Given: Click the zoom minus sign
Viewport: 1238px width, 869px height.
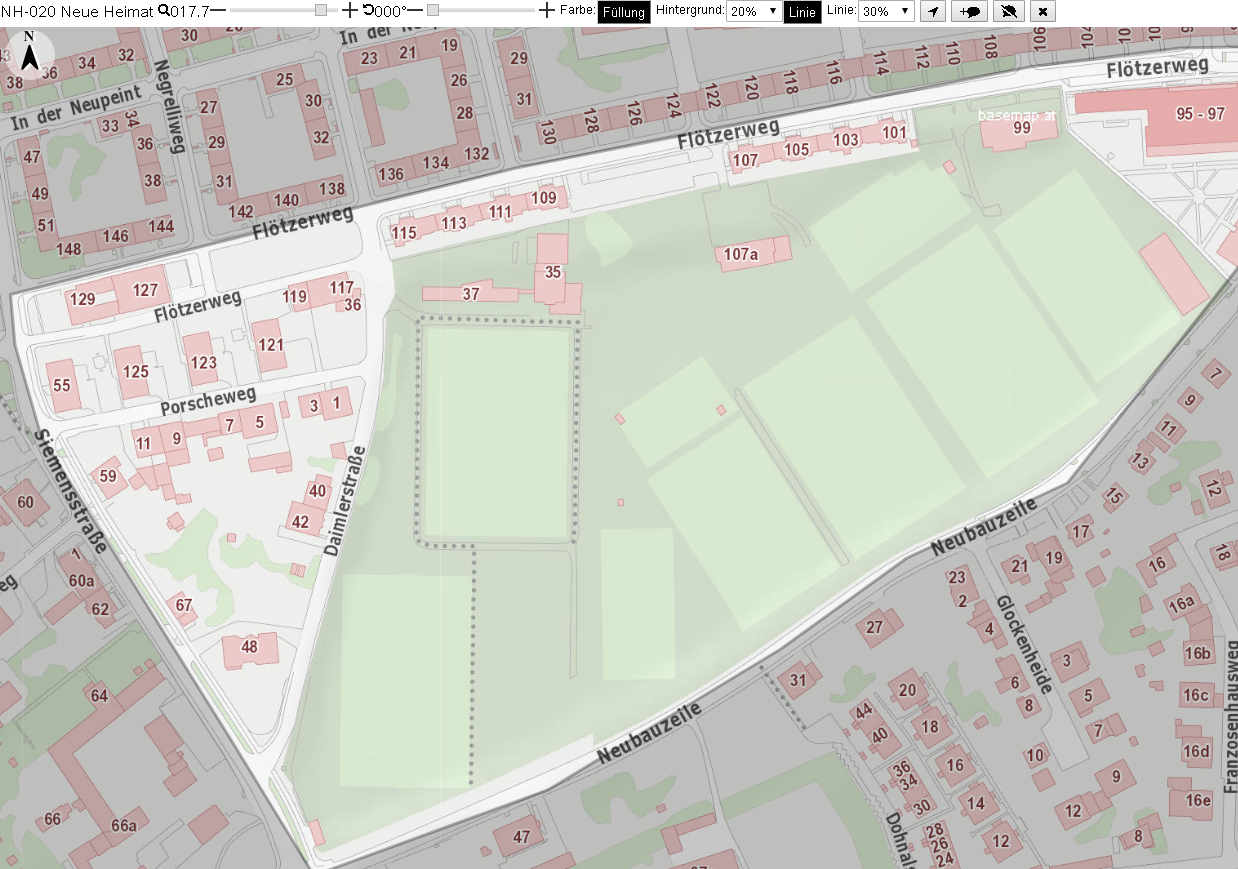Looking at the screenshot, I should (x=217, y=10).
